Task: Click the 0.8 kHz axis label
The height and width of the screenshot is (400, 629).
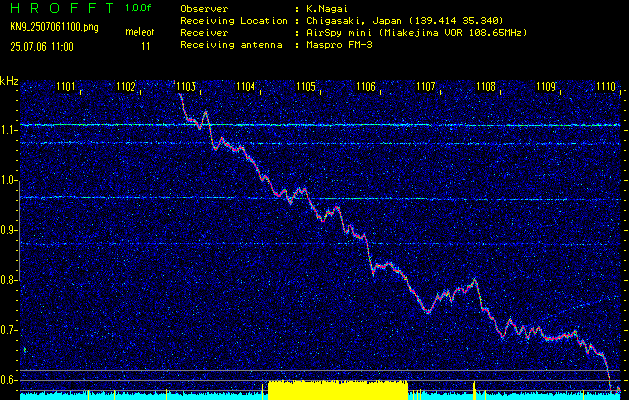Action: pos(9,280)
